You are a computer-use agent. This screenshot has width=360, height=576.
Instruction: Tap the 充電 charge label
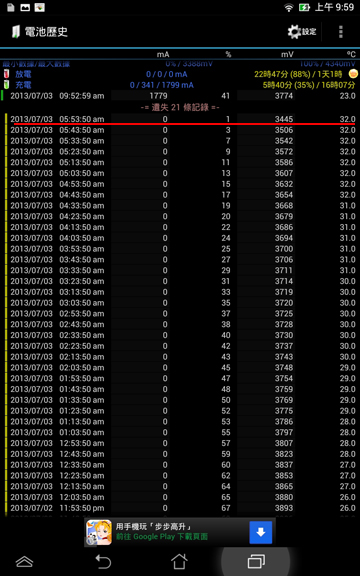[23, 85]
